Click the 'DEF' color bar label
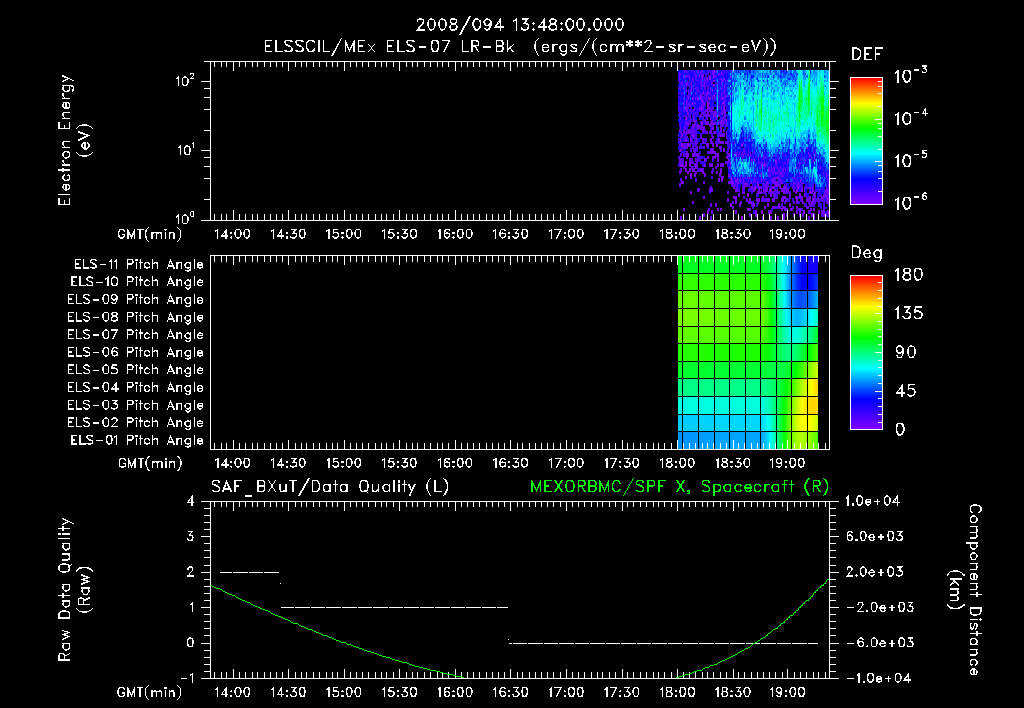The width and height of the screenshot is (1024, 708). pyautogui.click(x=866, y=54)
